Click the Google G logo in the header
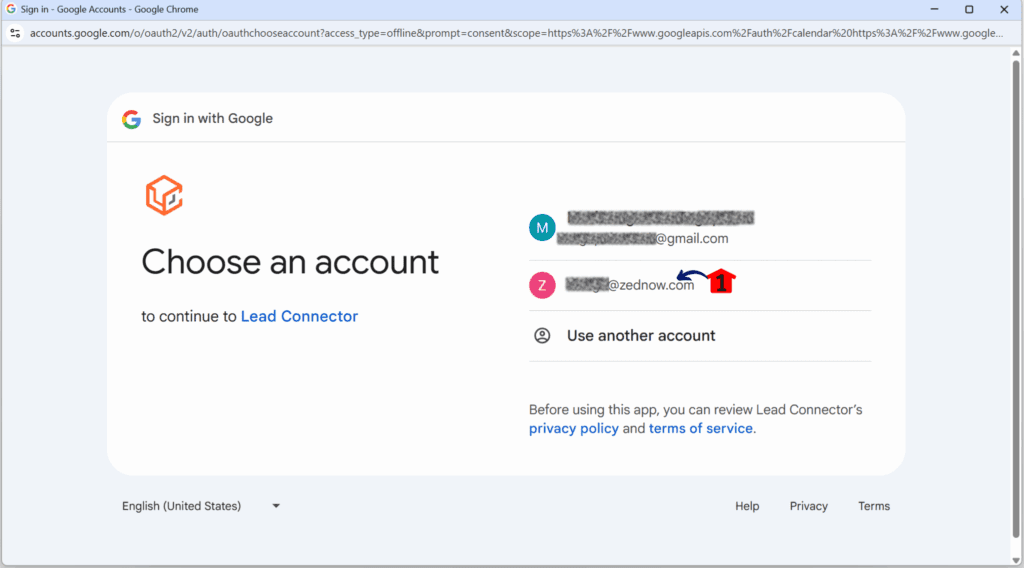The width and height of the screenshot is (1024, 568). [x=131, y=119]
